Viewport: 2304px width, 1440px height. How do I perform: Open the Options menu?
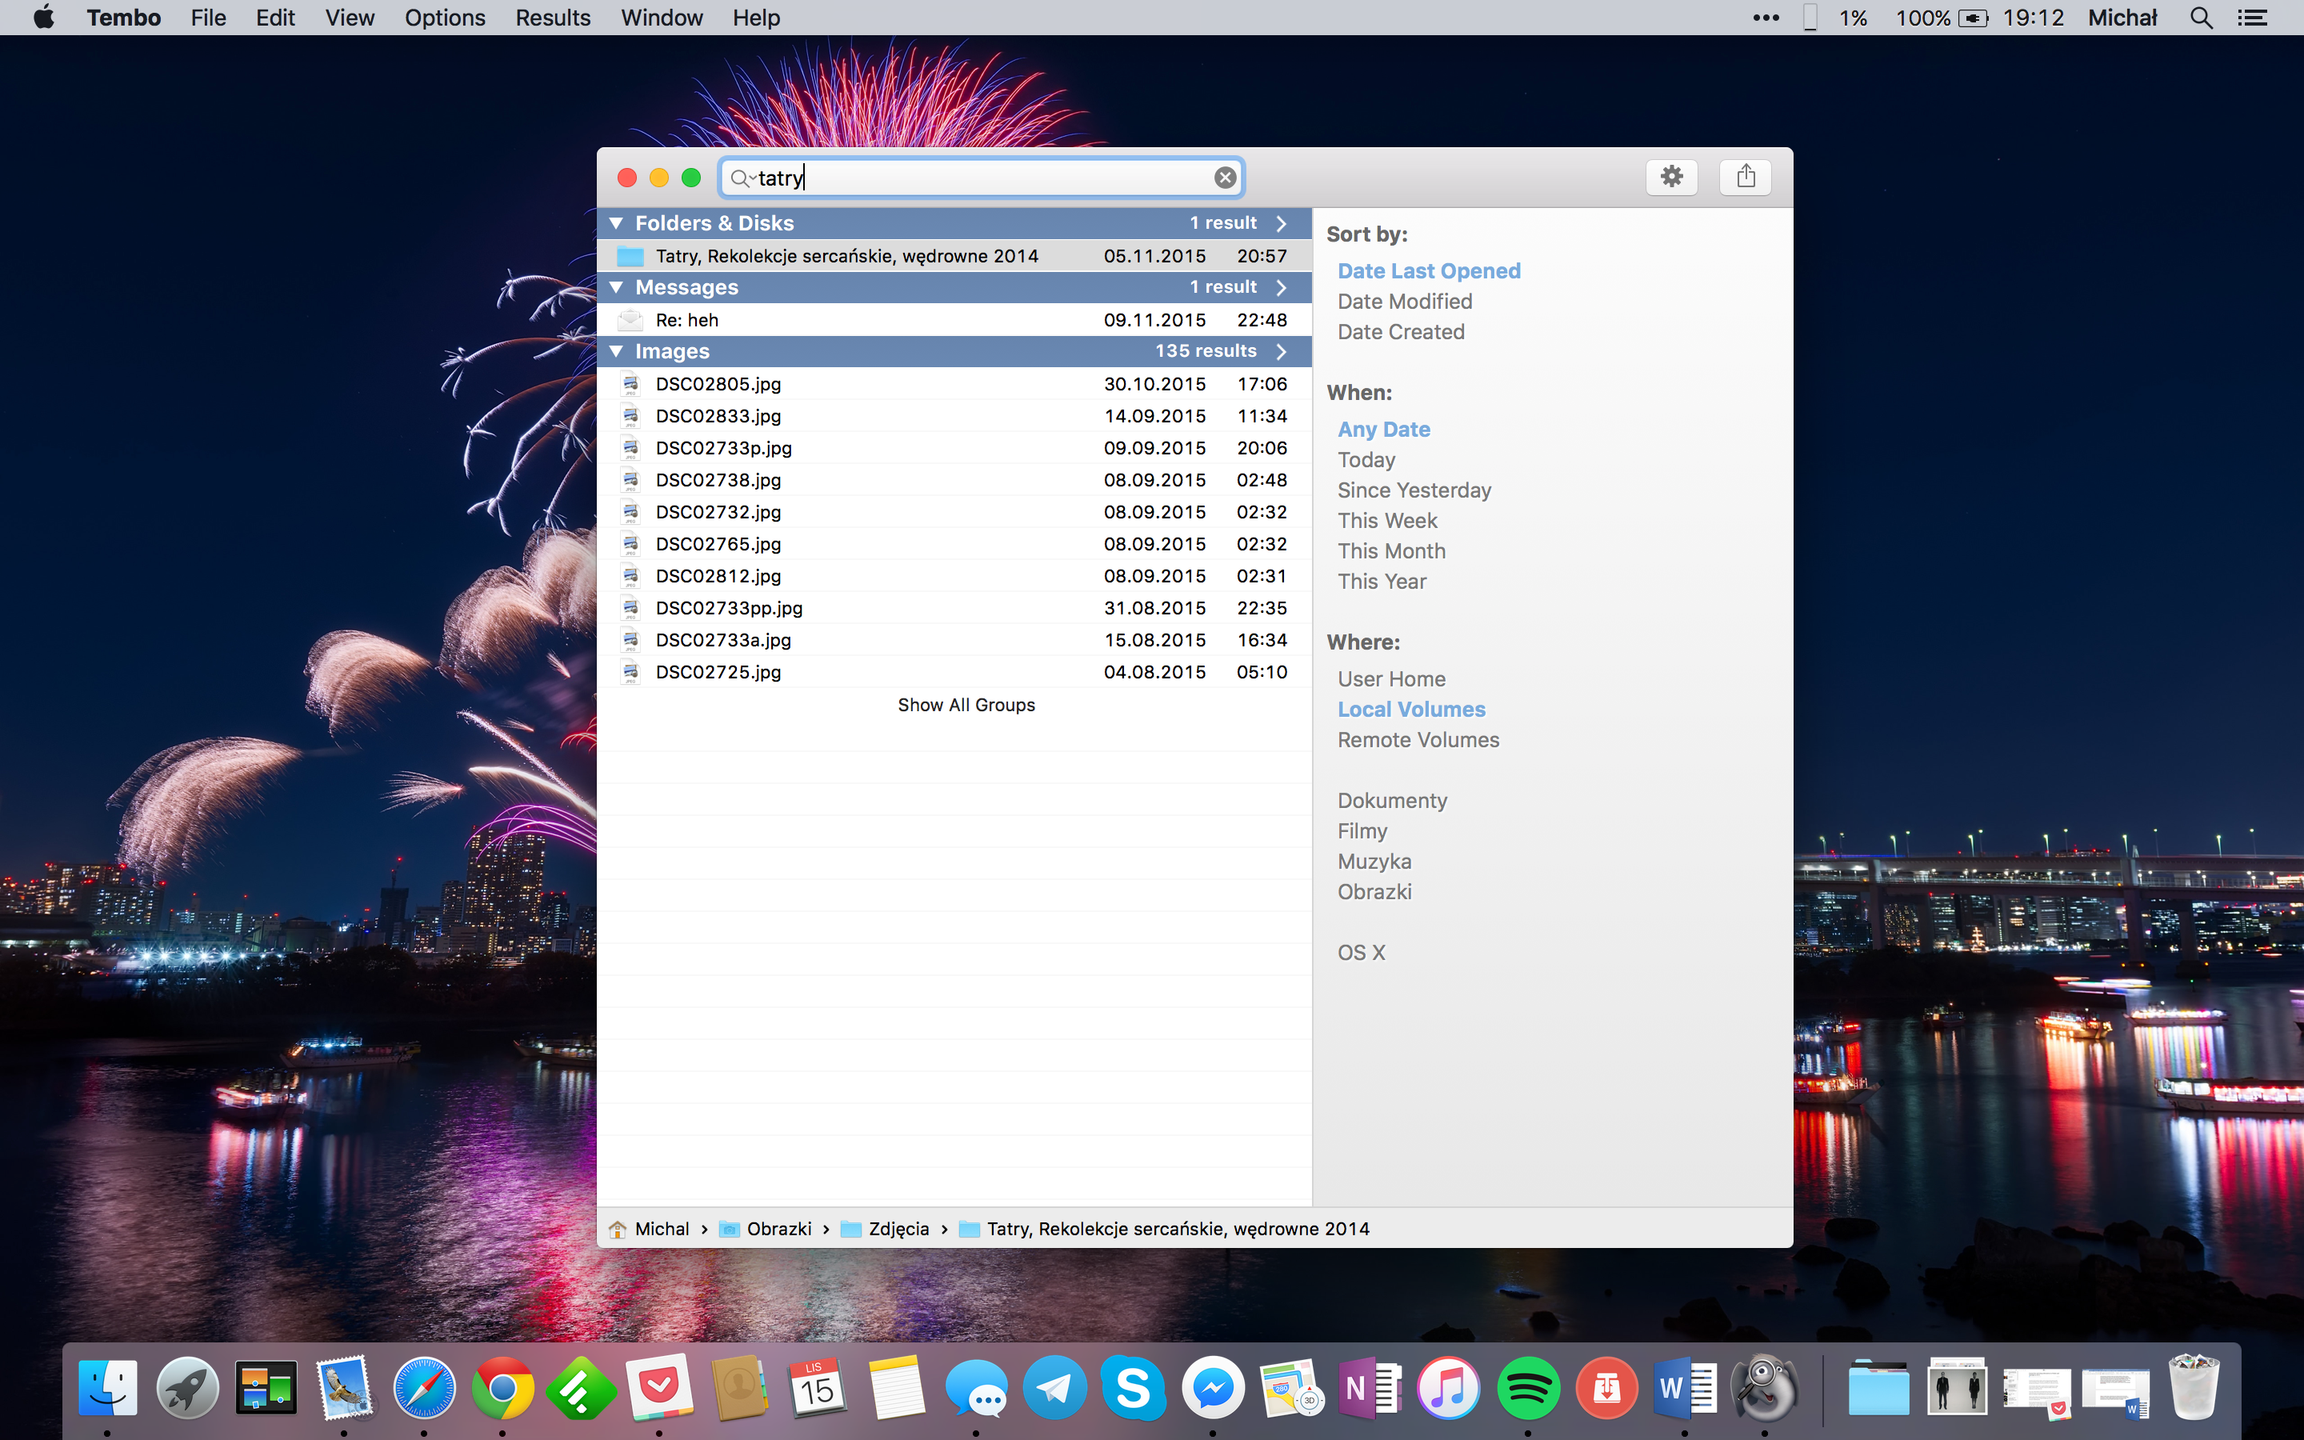[444, 18]
